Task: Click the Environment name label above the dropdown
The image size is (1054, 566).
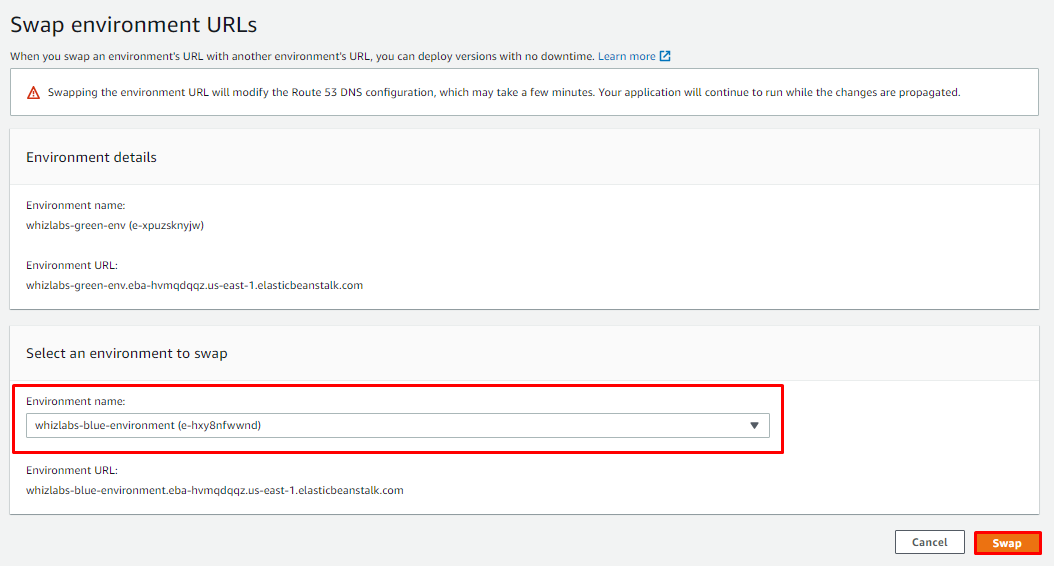Action: [x=76, y=401]
